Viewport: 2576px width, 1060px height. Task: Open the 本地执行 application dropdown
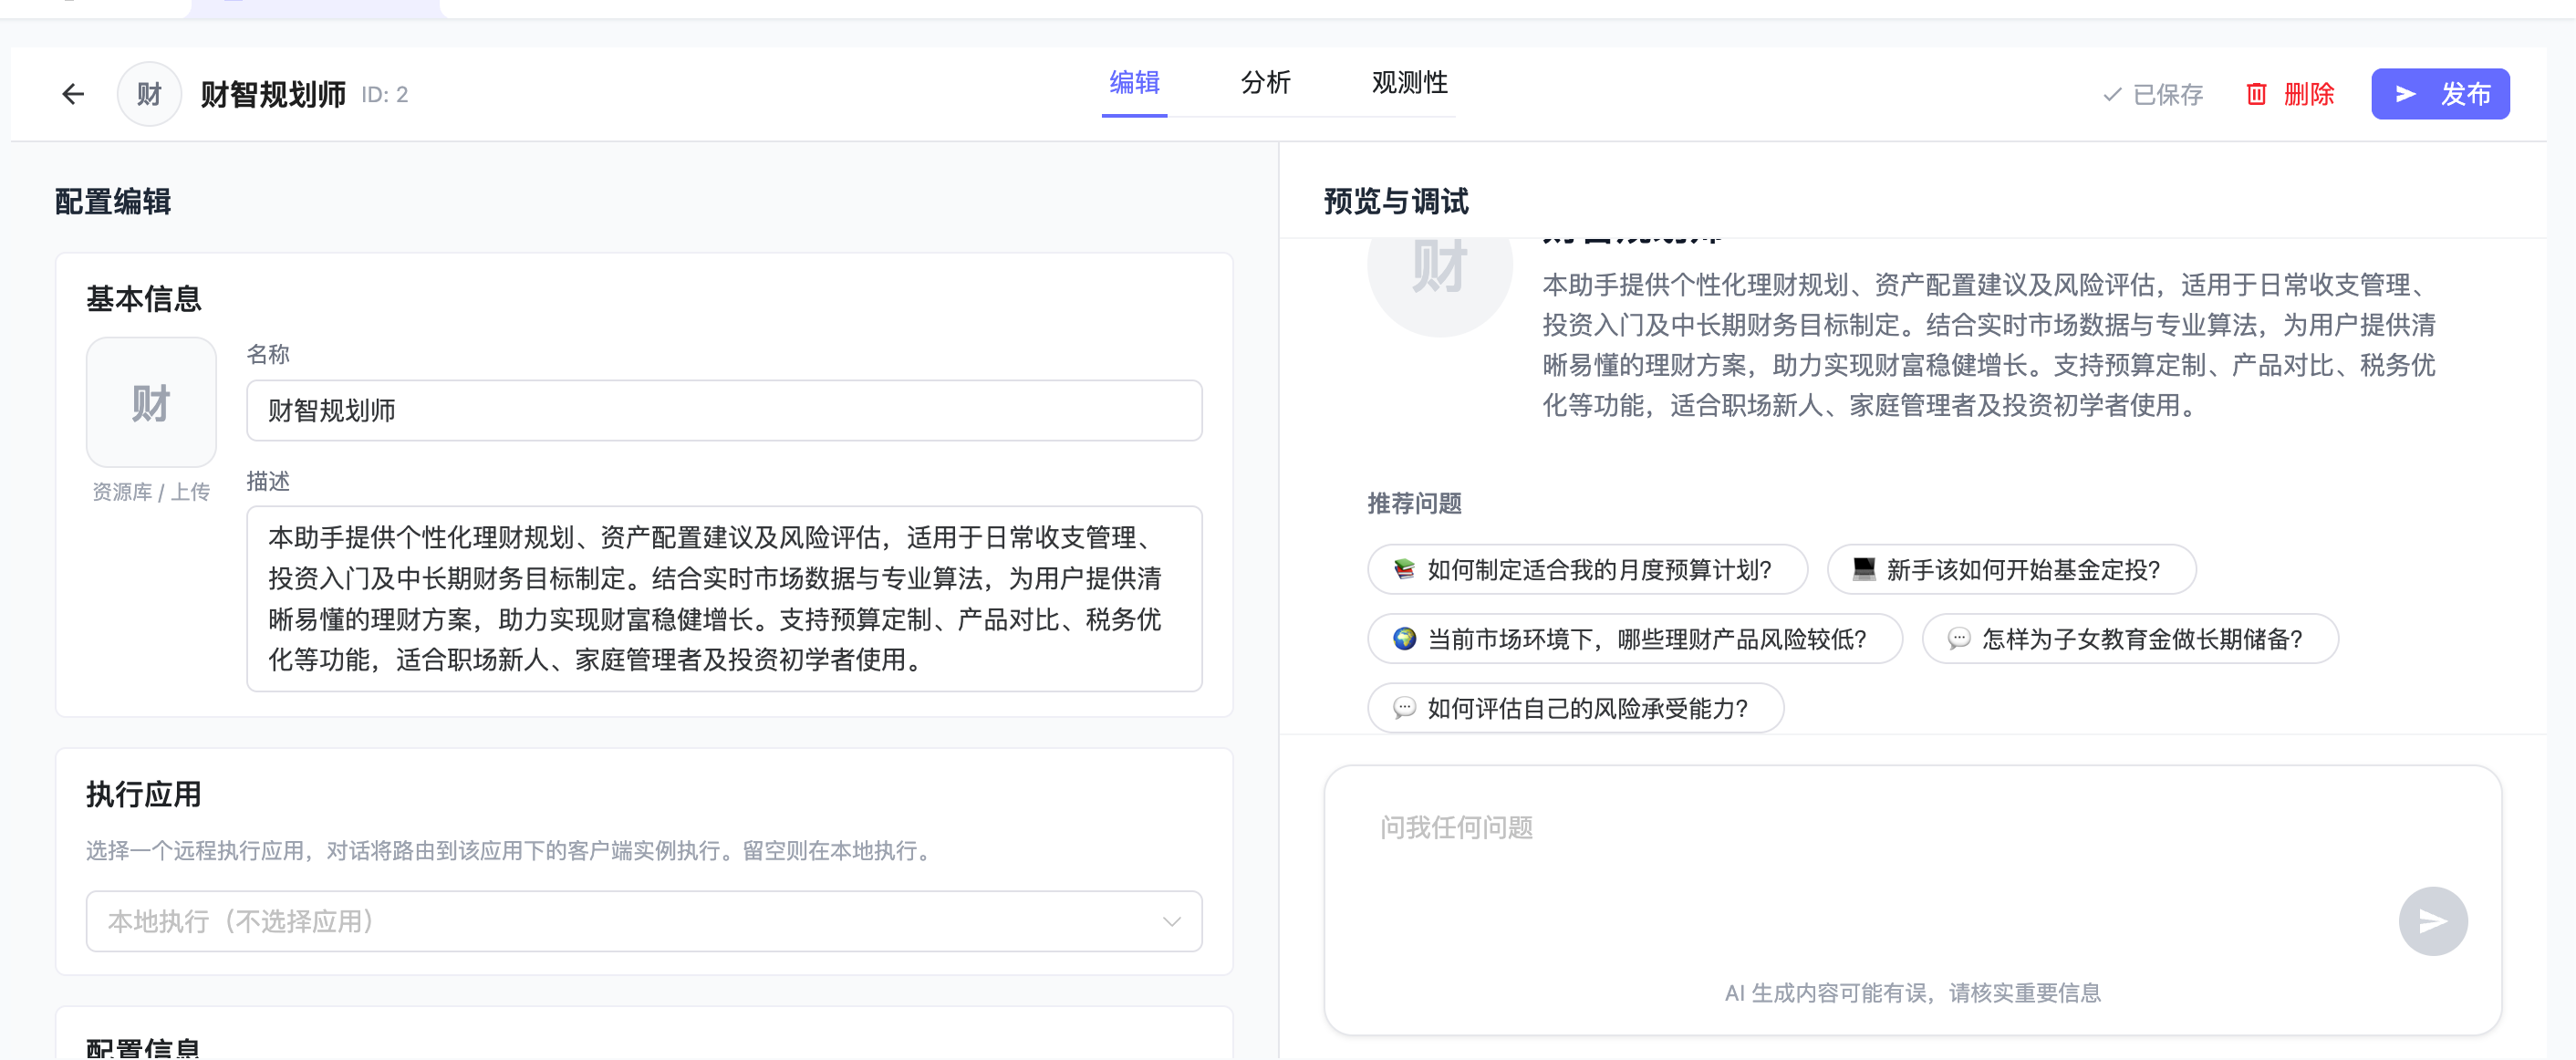click(x=644, y=921)
